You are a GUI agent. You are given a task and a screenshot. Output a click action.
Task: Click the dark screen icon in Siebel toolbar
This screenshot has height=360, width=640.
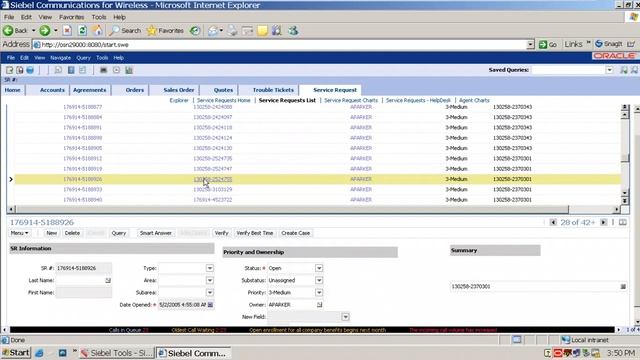(103, 70)
